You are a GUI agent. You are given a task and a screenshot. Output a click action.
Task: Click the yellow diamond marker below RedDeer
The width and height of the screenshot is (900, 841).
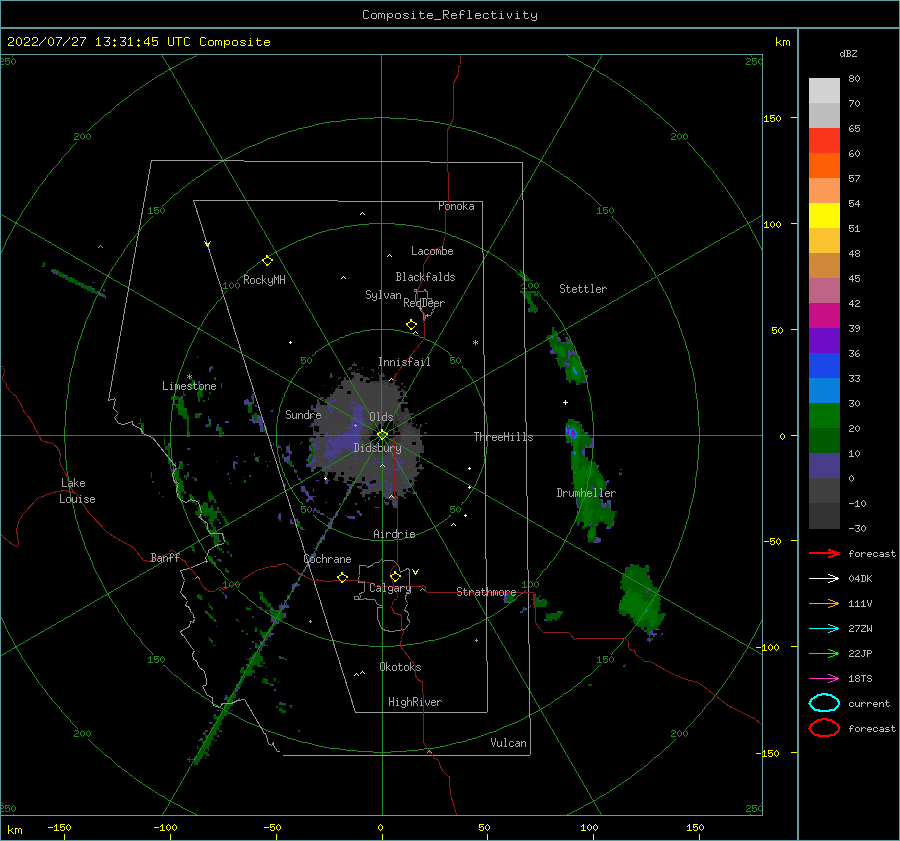[x=411, y=325]
